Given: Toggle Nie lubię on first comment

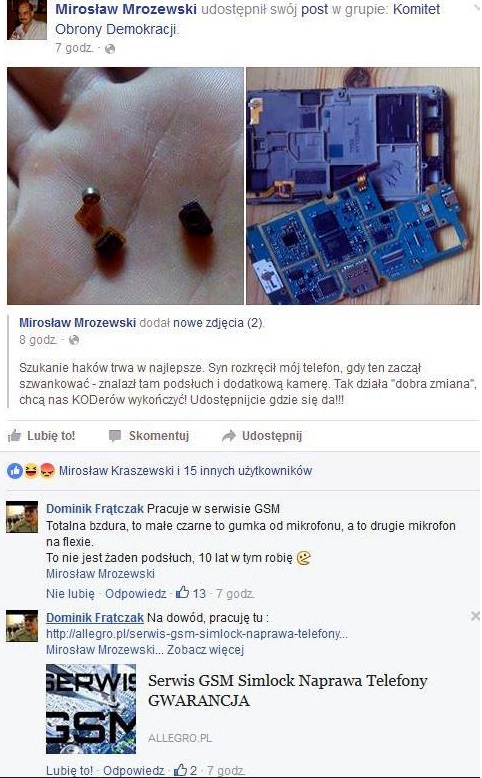Looking at the screenshot, I should [70, 593].
